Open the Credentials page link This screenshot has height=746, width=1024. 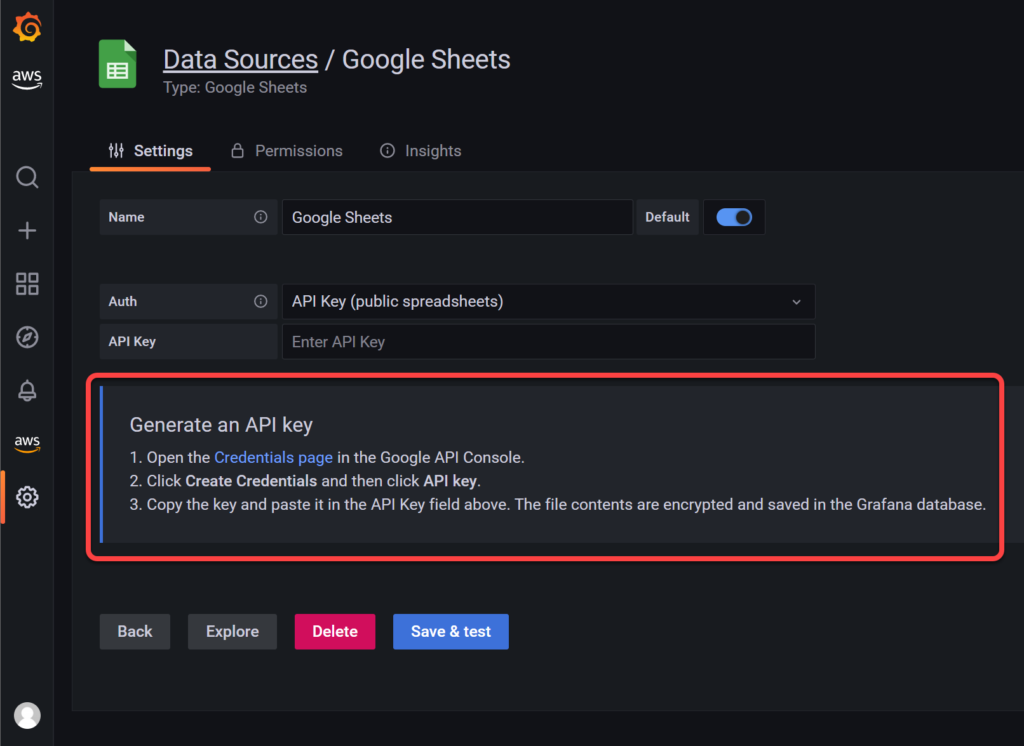(x=273, y=457)
